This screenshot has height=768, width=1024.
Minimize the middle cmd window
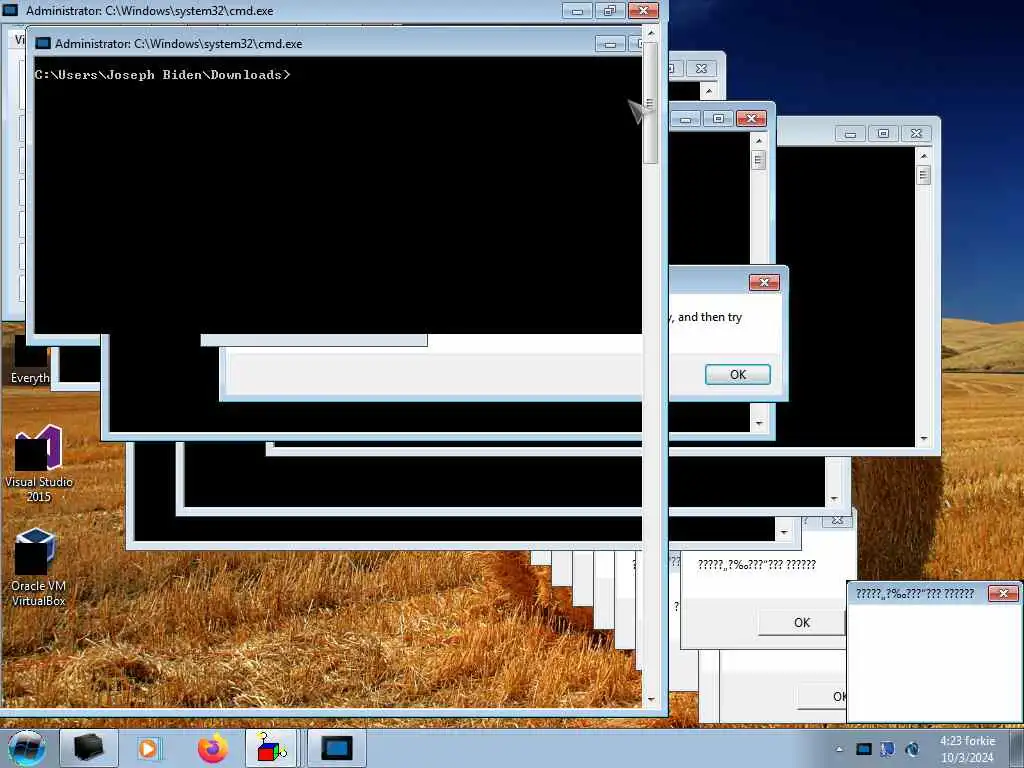point(685,118)
